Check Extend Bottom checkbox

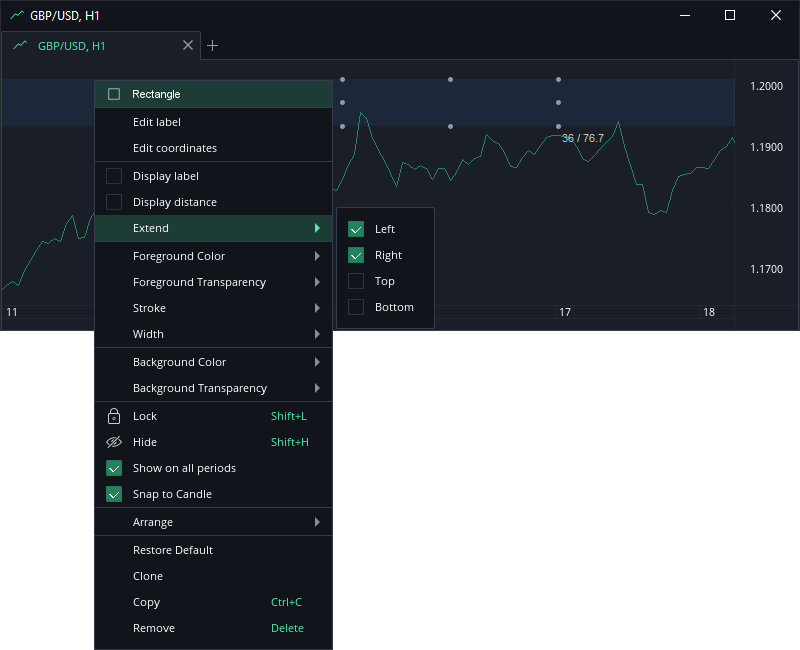click(x=356, y=307)
